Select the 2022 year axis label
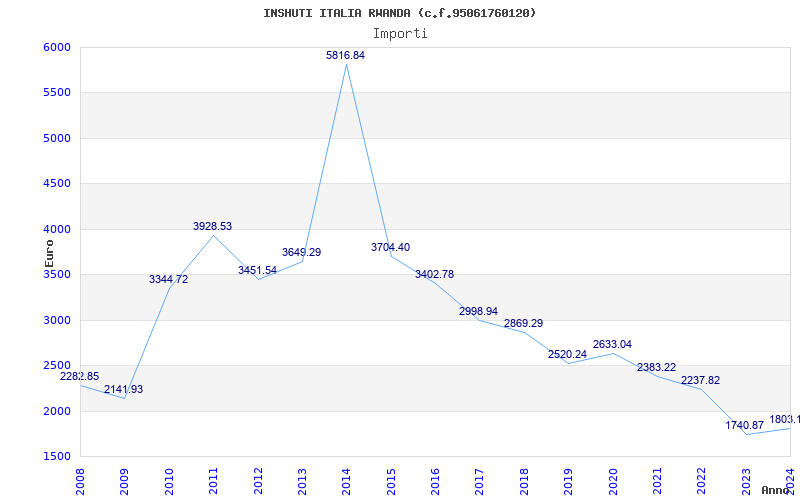 tap(702, 482)
